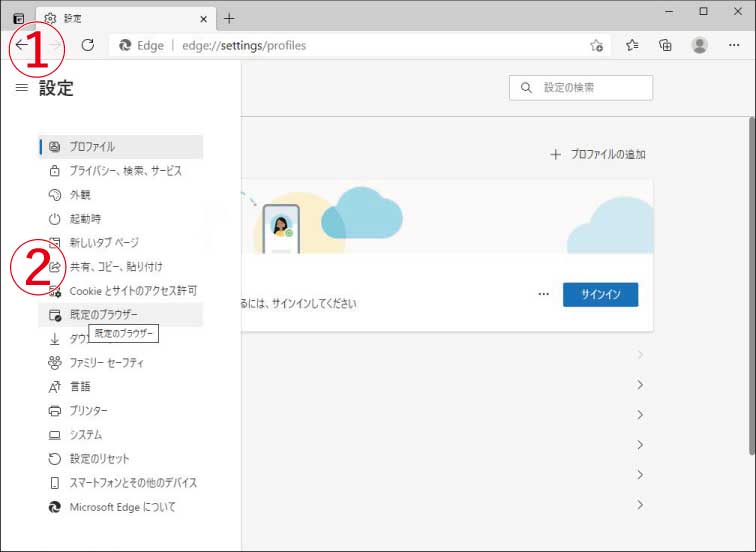Open Microsoft Edge について page
The image size is (756, 552).
[122, 507]
